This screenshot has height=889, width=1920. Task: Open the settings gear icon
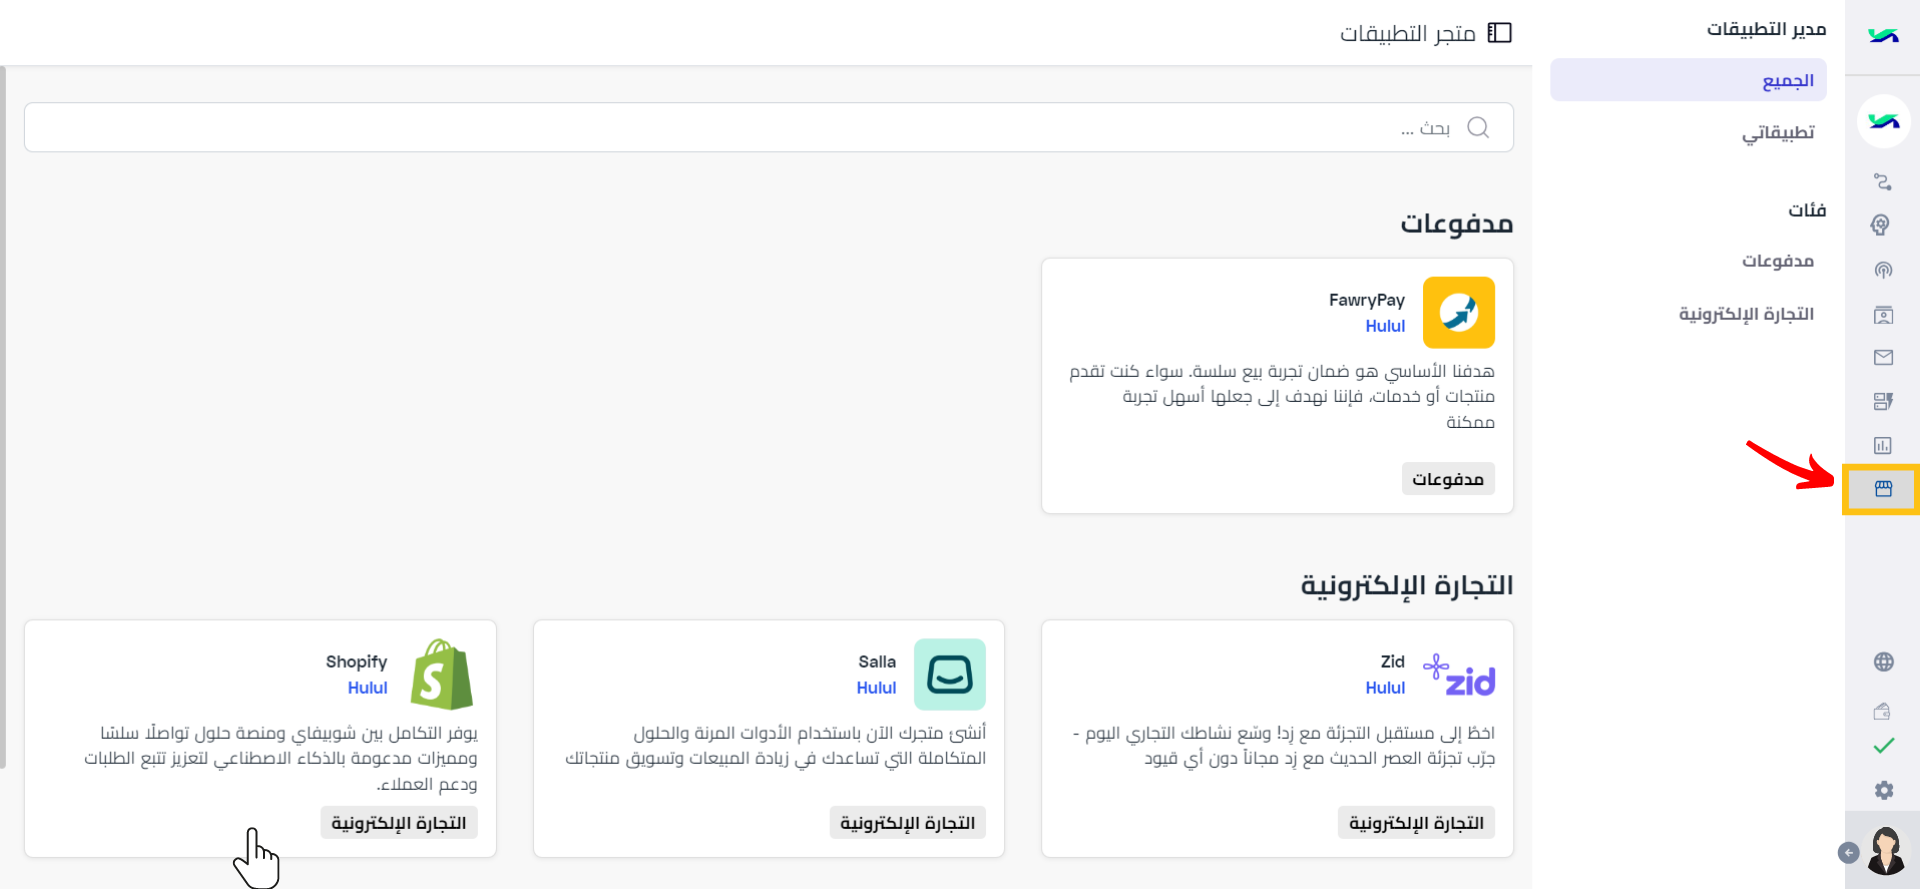point(1884,790)
